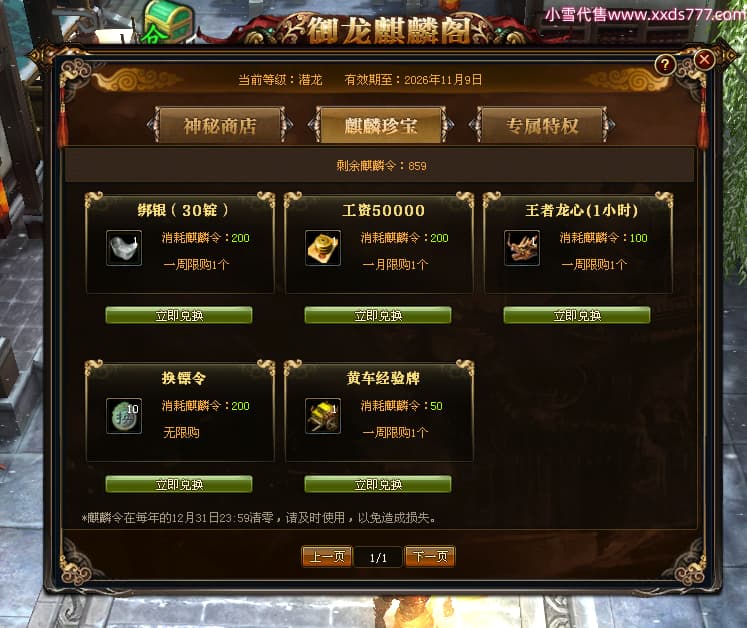The height and width of the screenshot is (628, 747).
Task: Redeem 绑银 30锭 with 立即兑换
Action: click(x=179, y=315)
